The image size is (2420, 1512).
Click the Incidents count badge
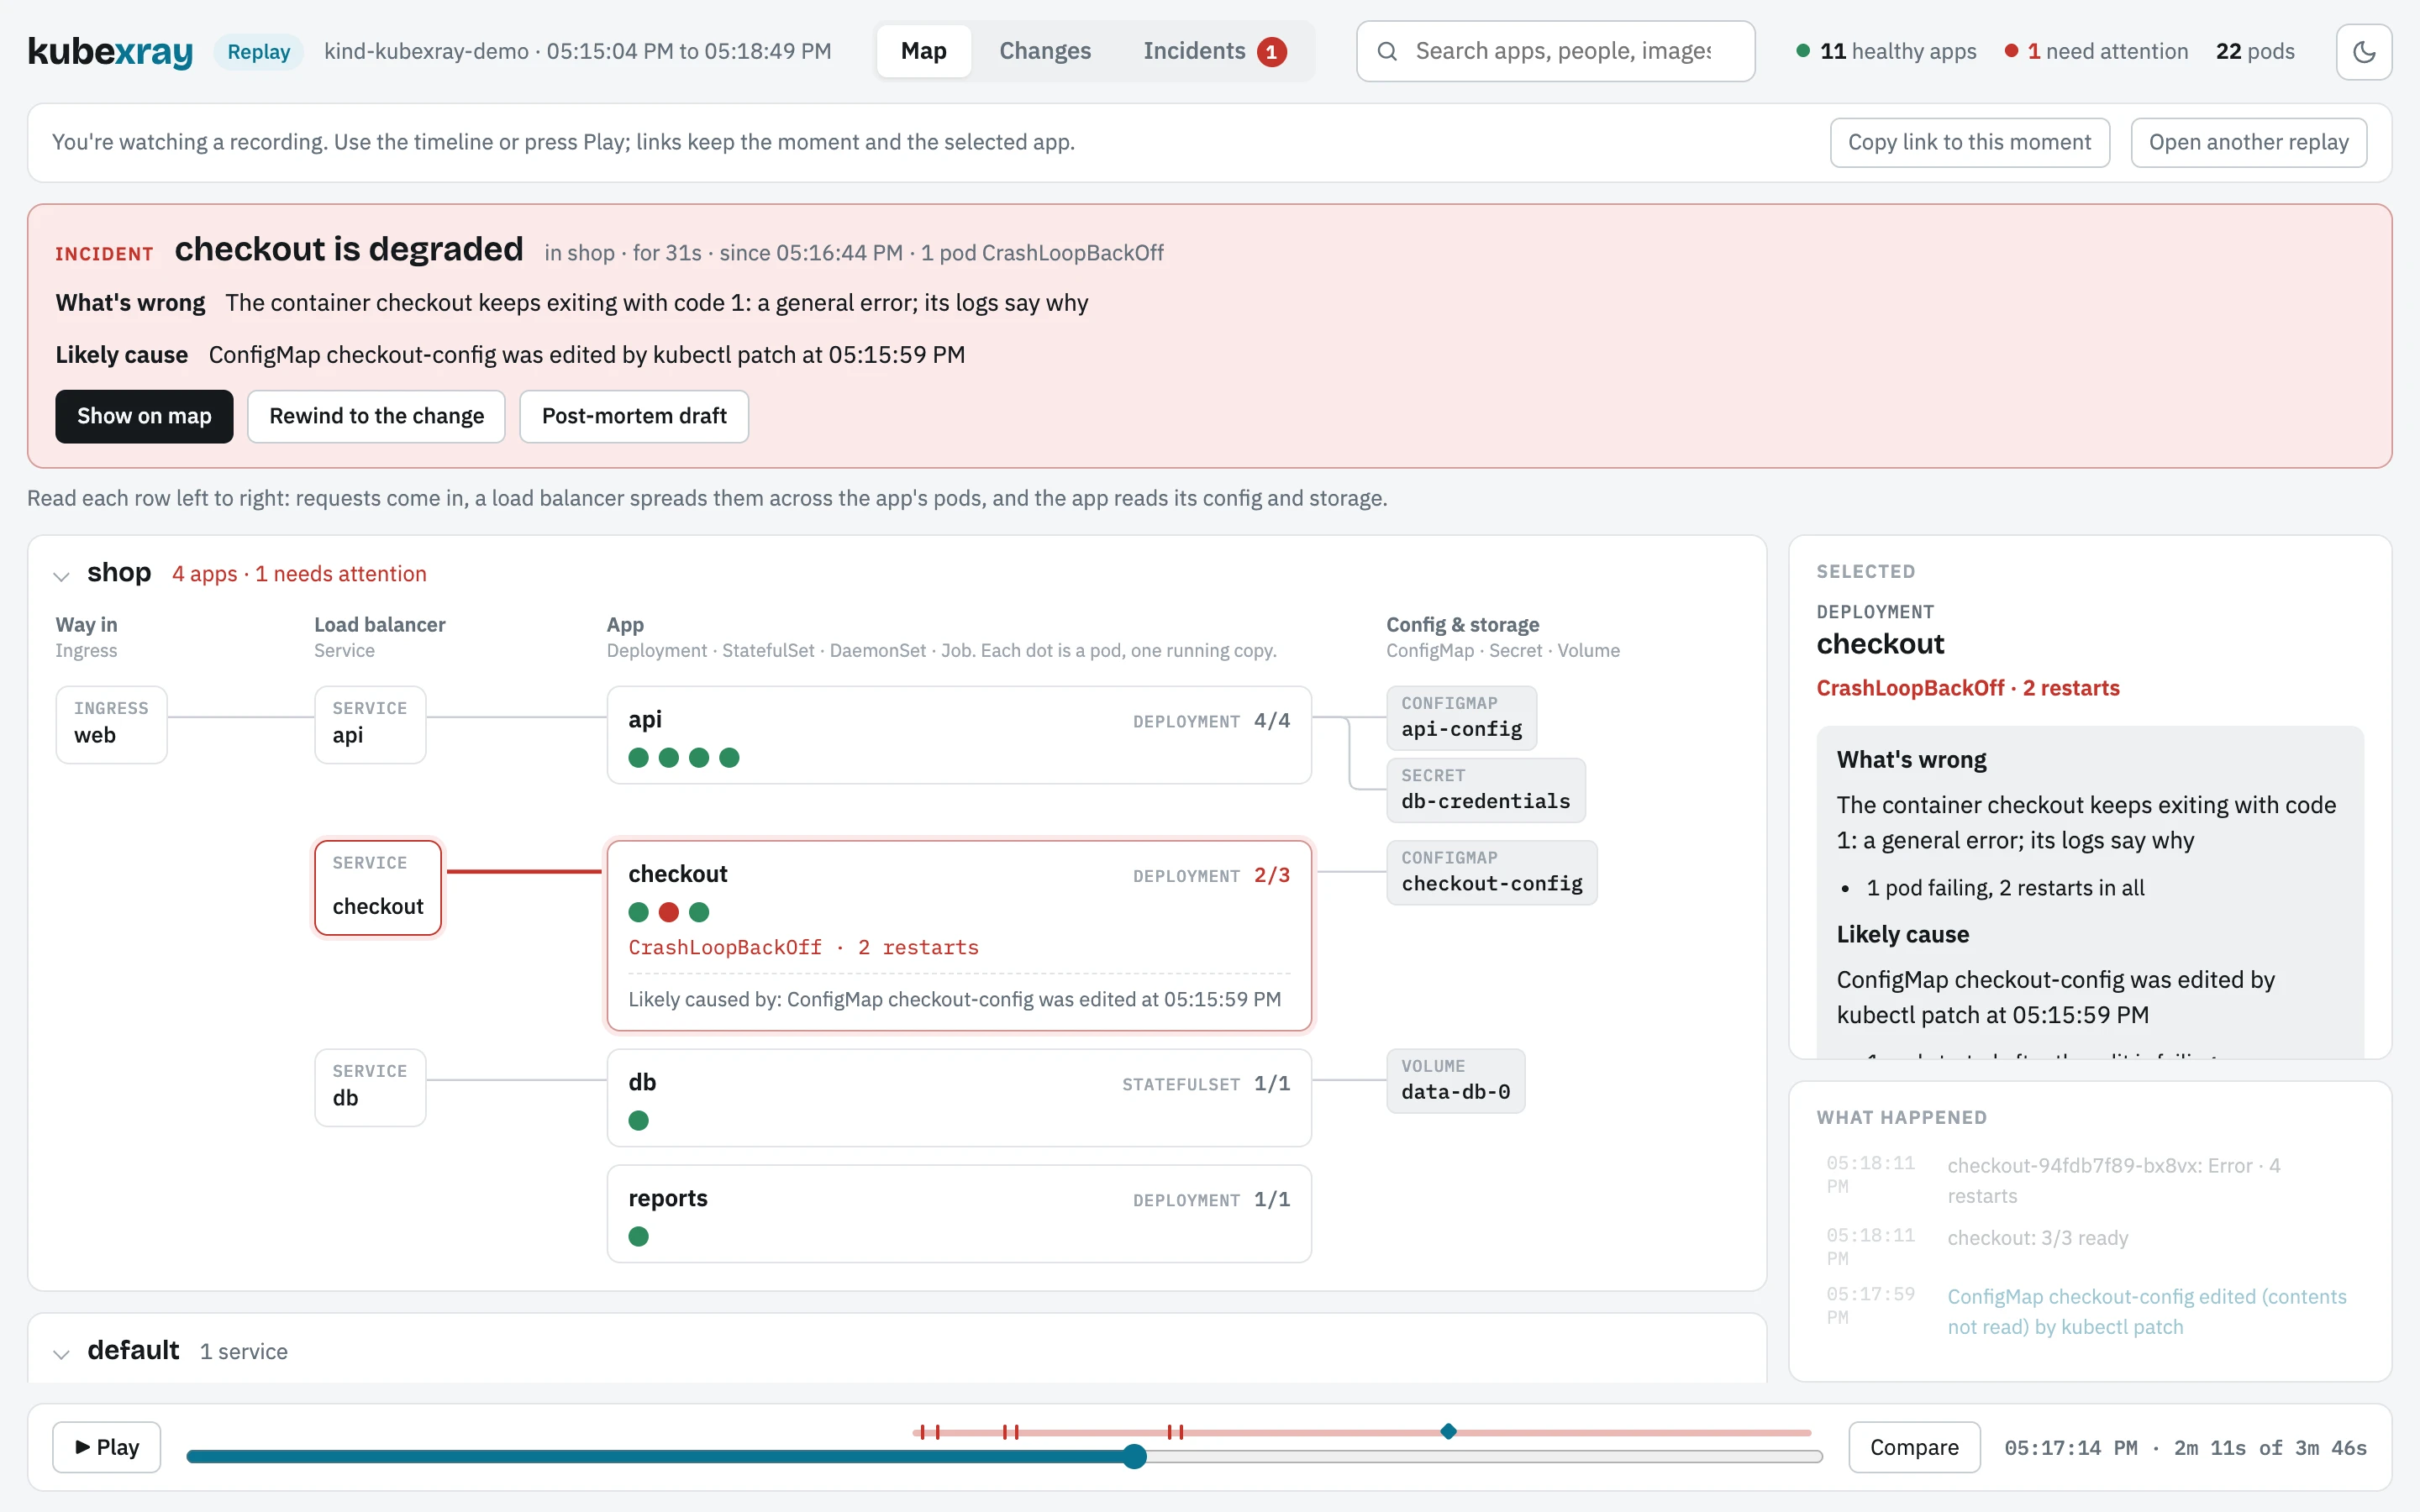1272,51
